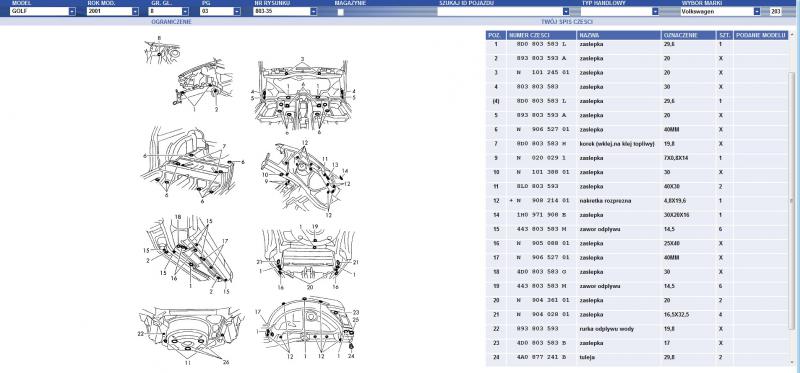Open the GR. GL. group dropdown

tap(168, 11)
